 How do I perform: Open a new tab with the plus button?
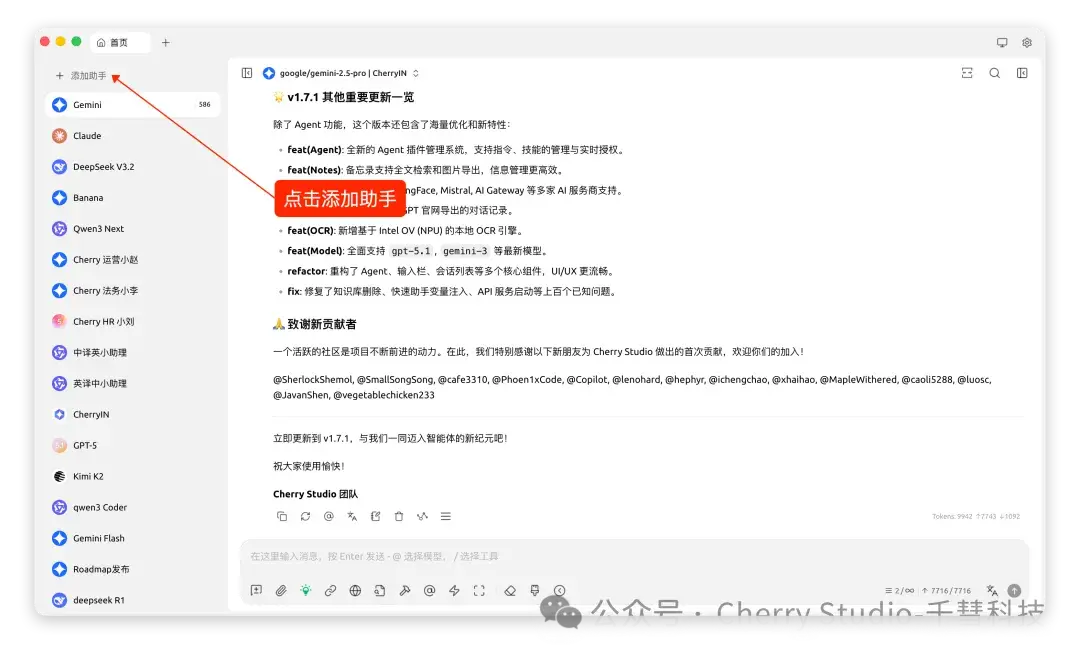tap(166, 42)
